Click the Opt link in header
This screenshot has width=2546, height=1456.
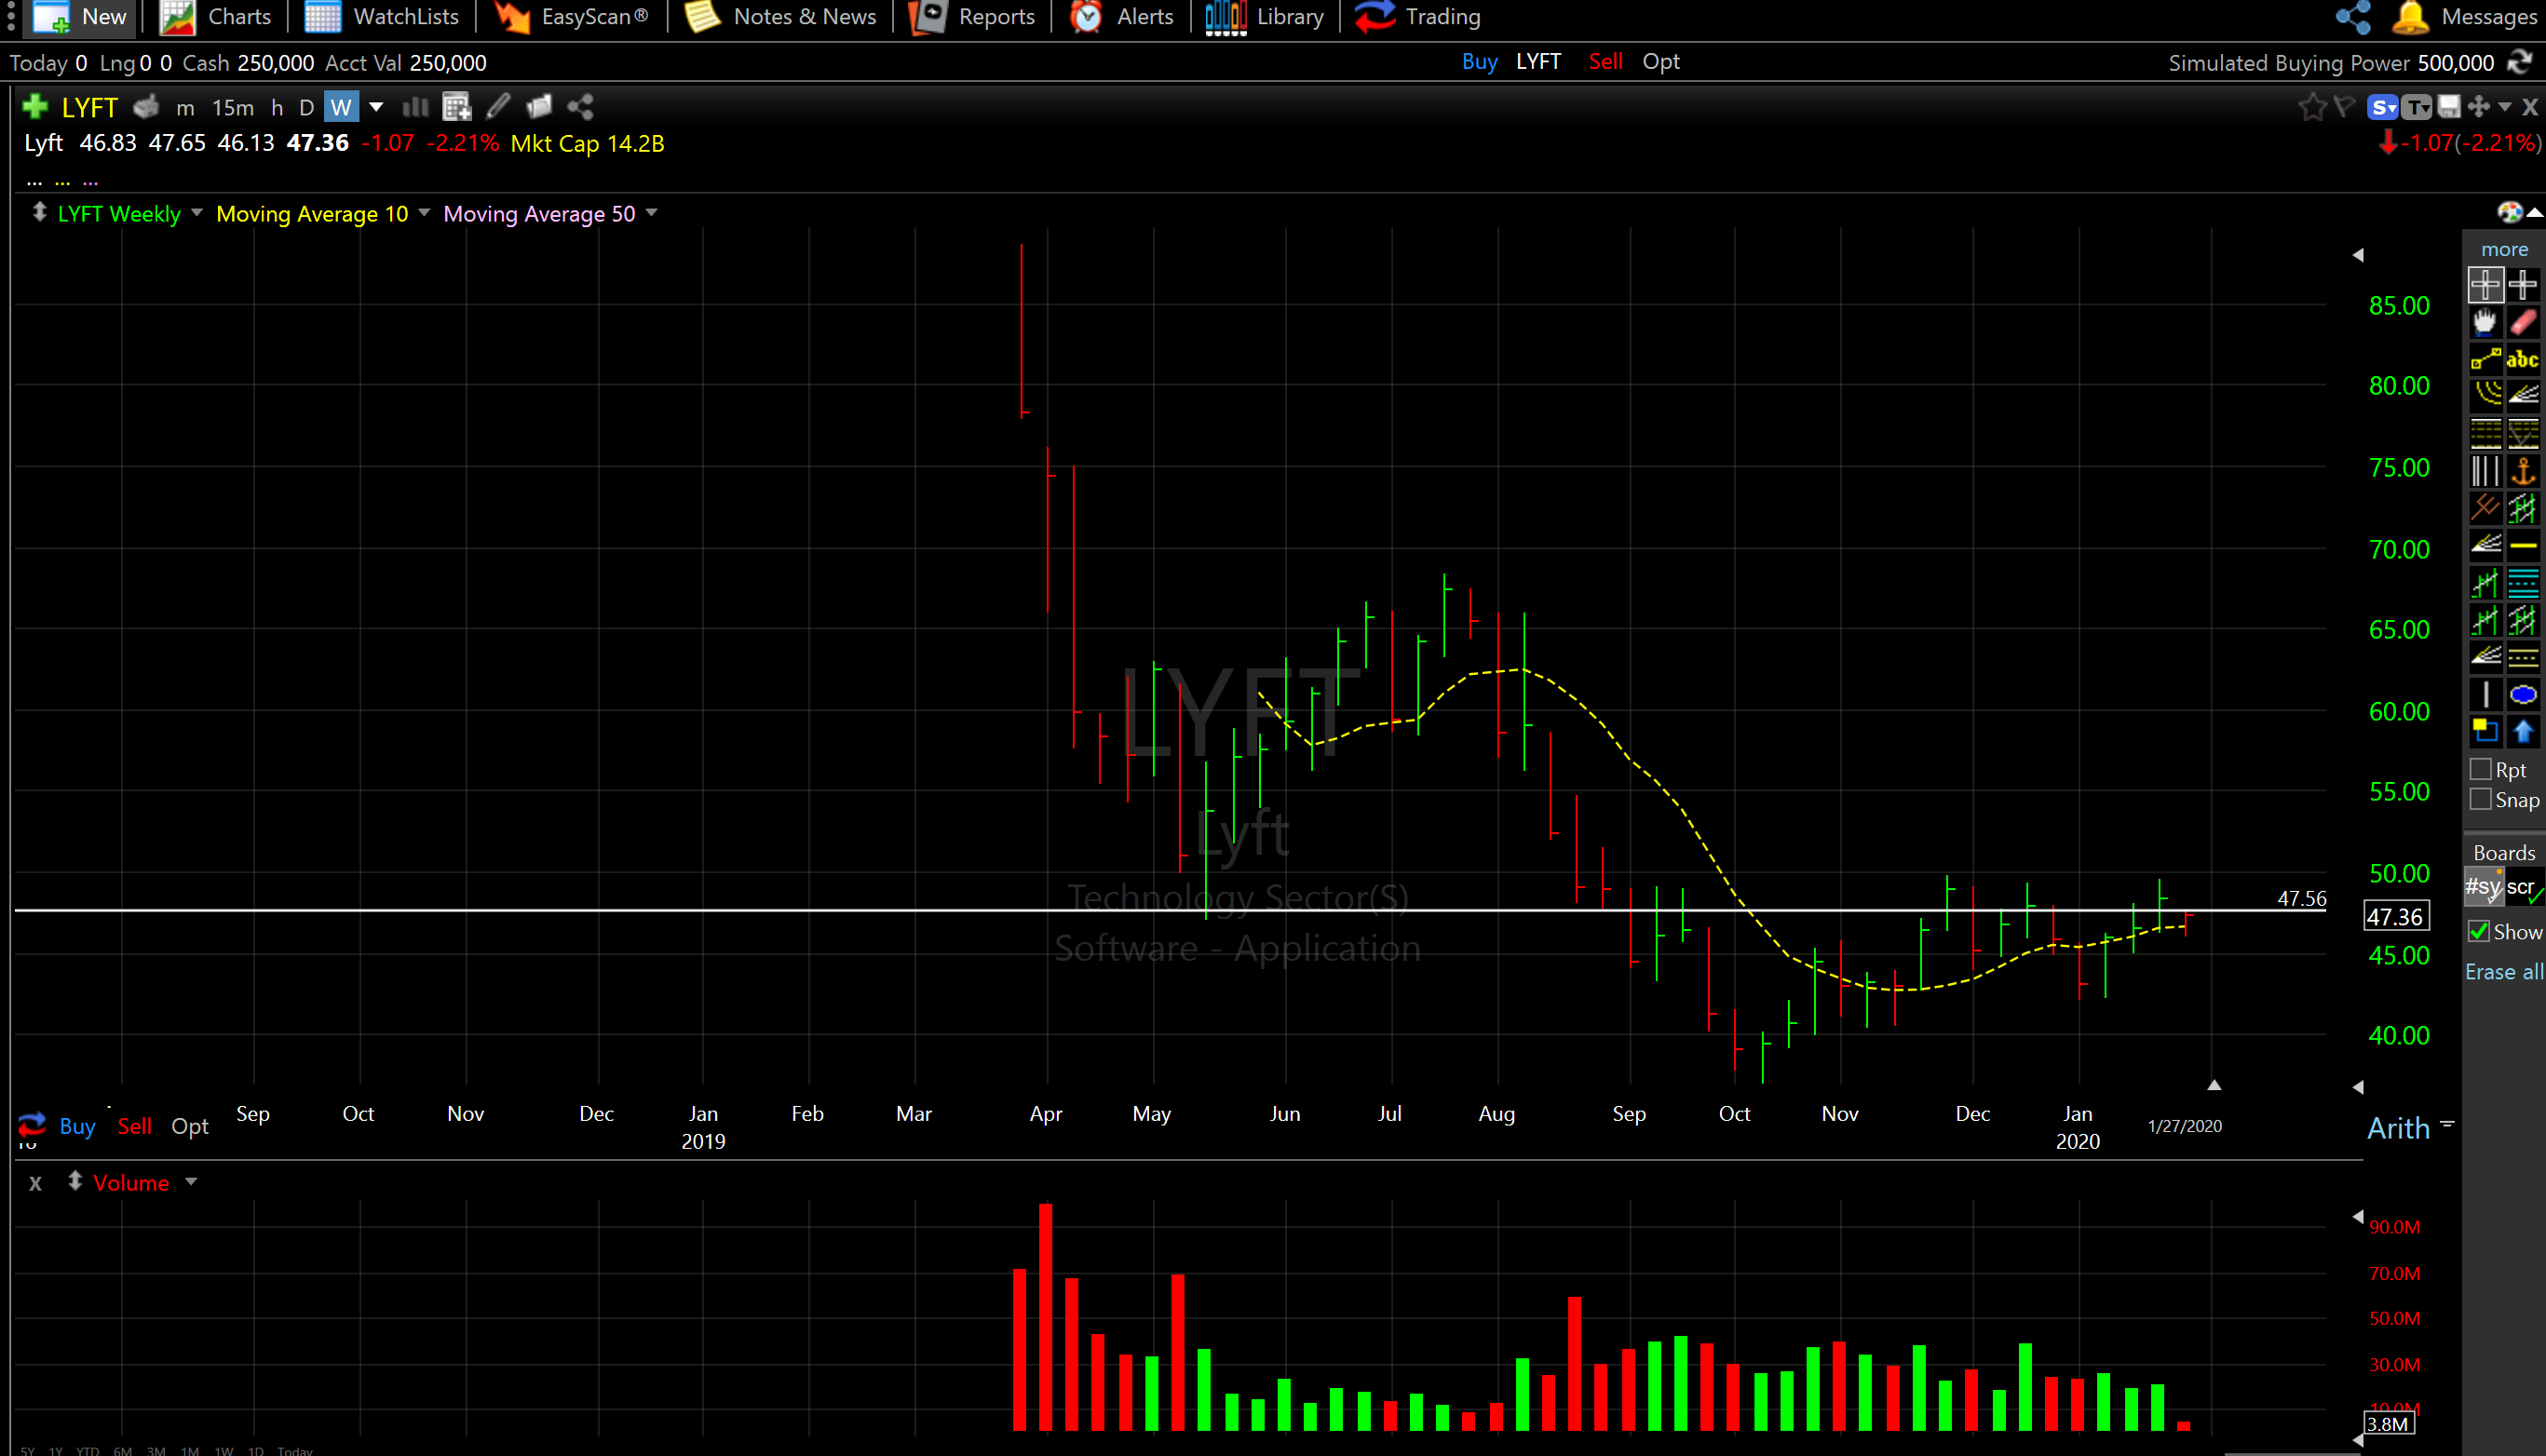pos(1661,62)
